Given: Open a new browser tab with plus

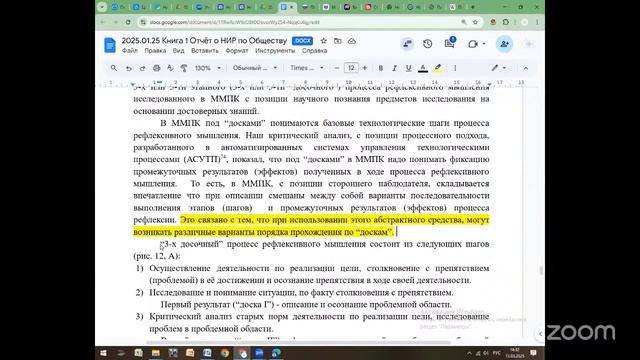Looking at the screenshot, I should coord(473,7).
